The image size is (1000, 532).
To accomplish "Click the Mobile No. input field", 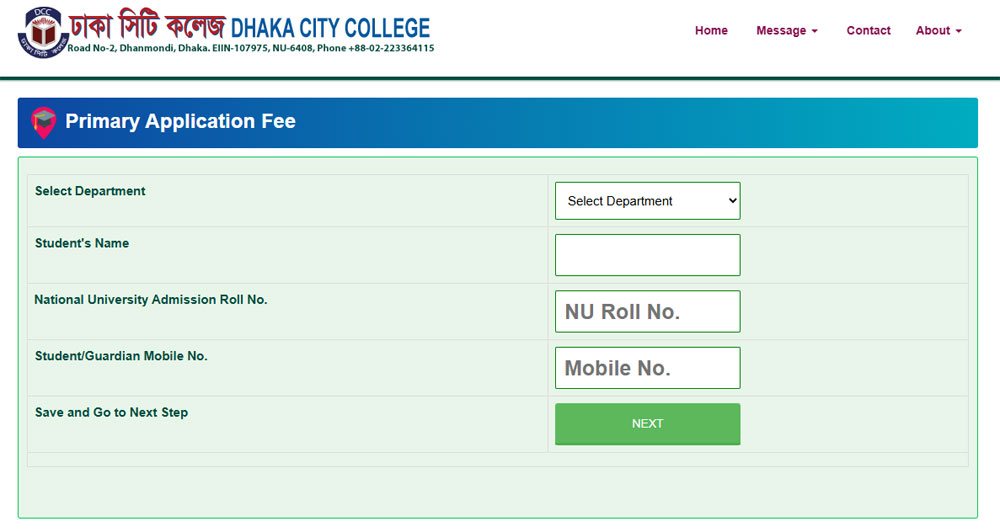I will point(647,368).
